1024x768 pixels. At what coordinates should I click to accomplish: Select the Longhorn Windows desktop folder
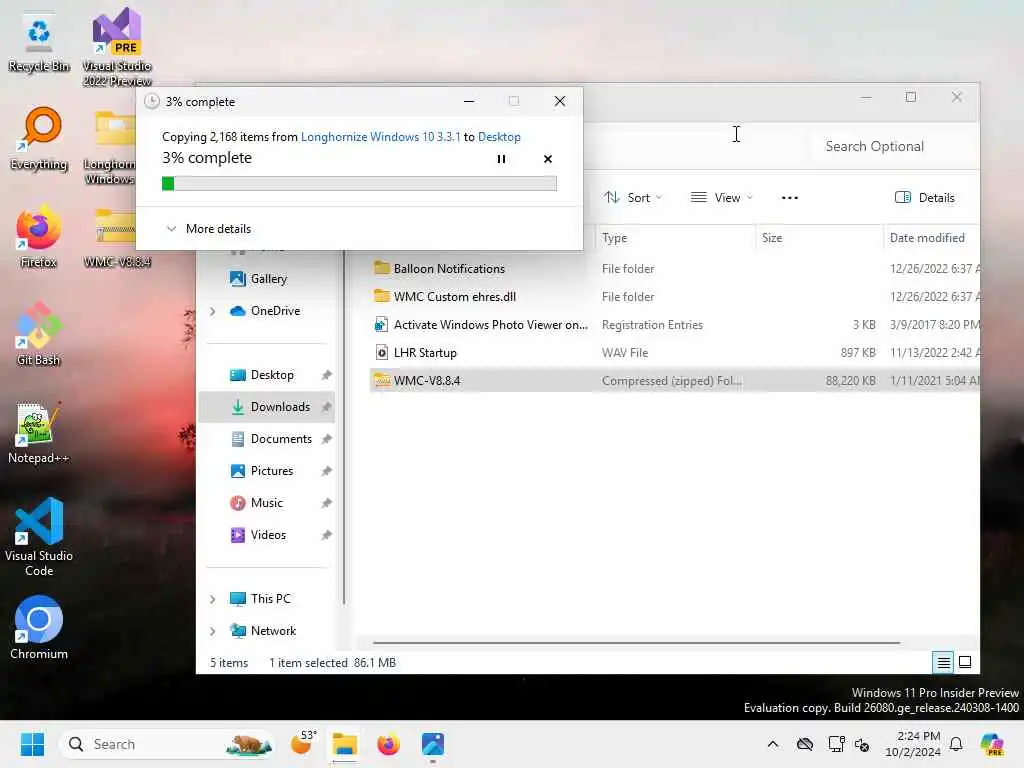[x=111, y=149]
